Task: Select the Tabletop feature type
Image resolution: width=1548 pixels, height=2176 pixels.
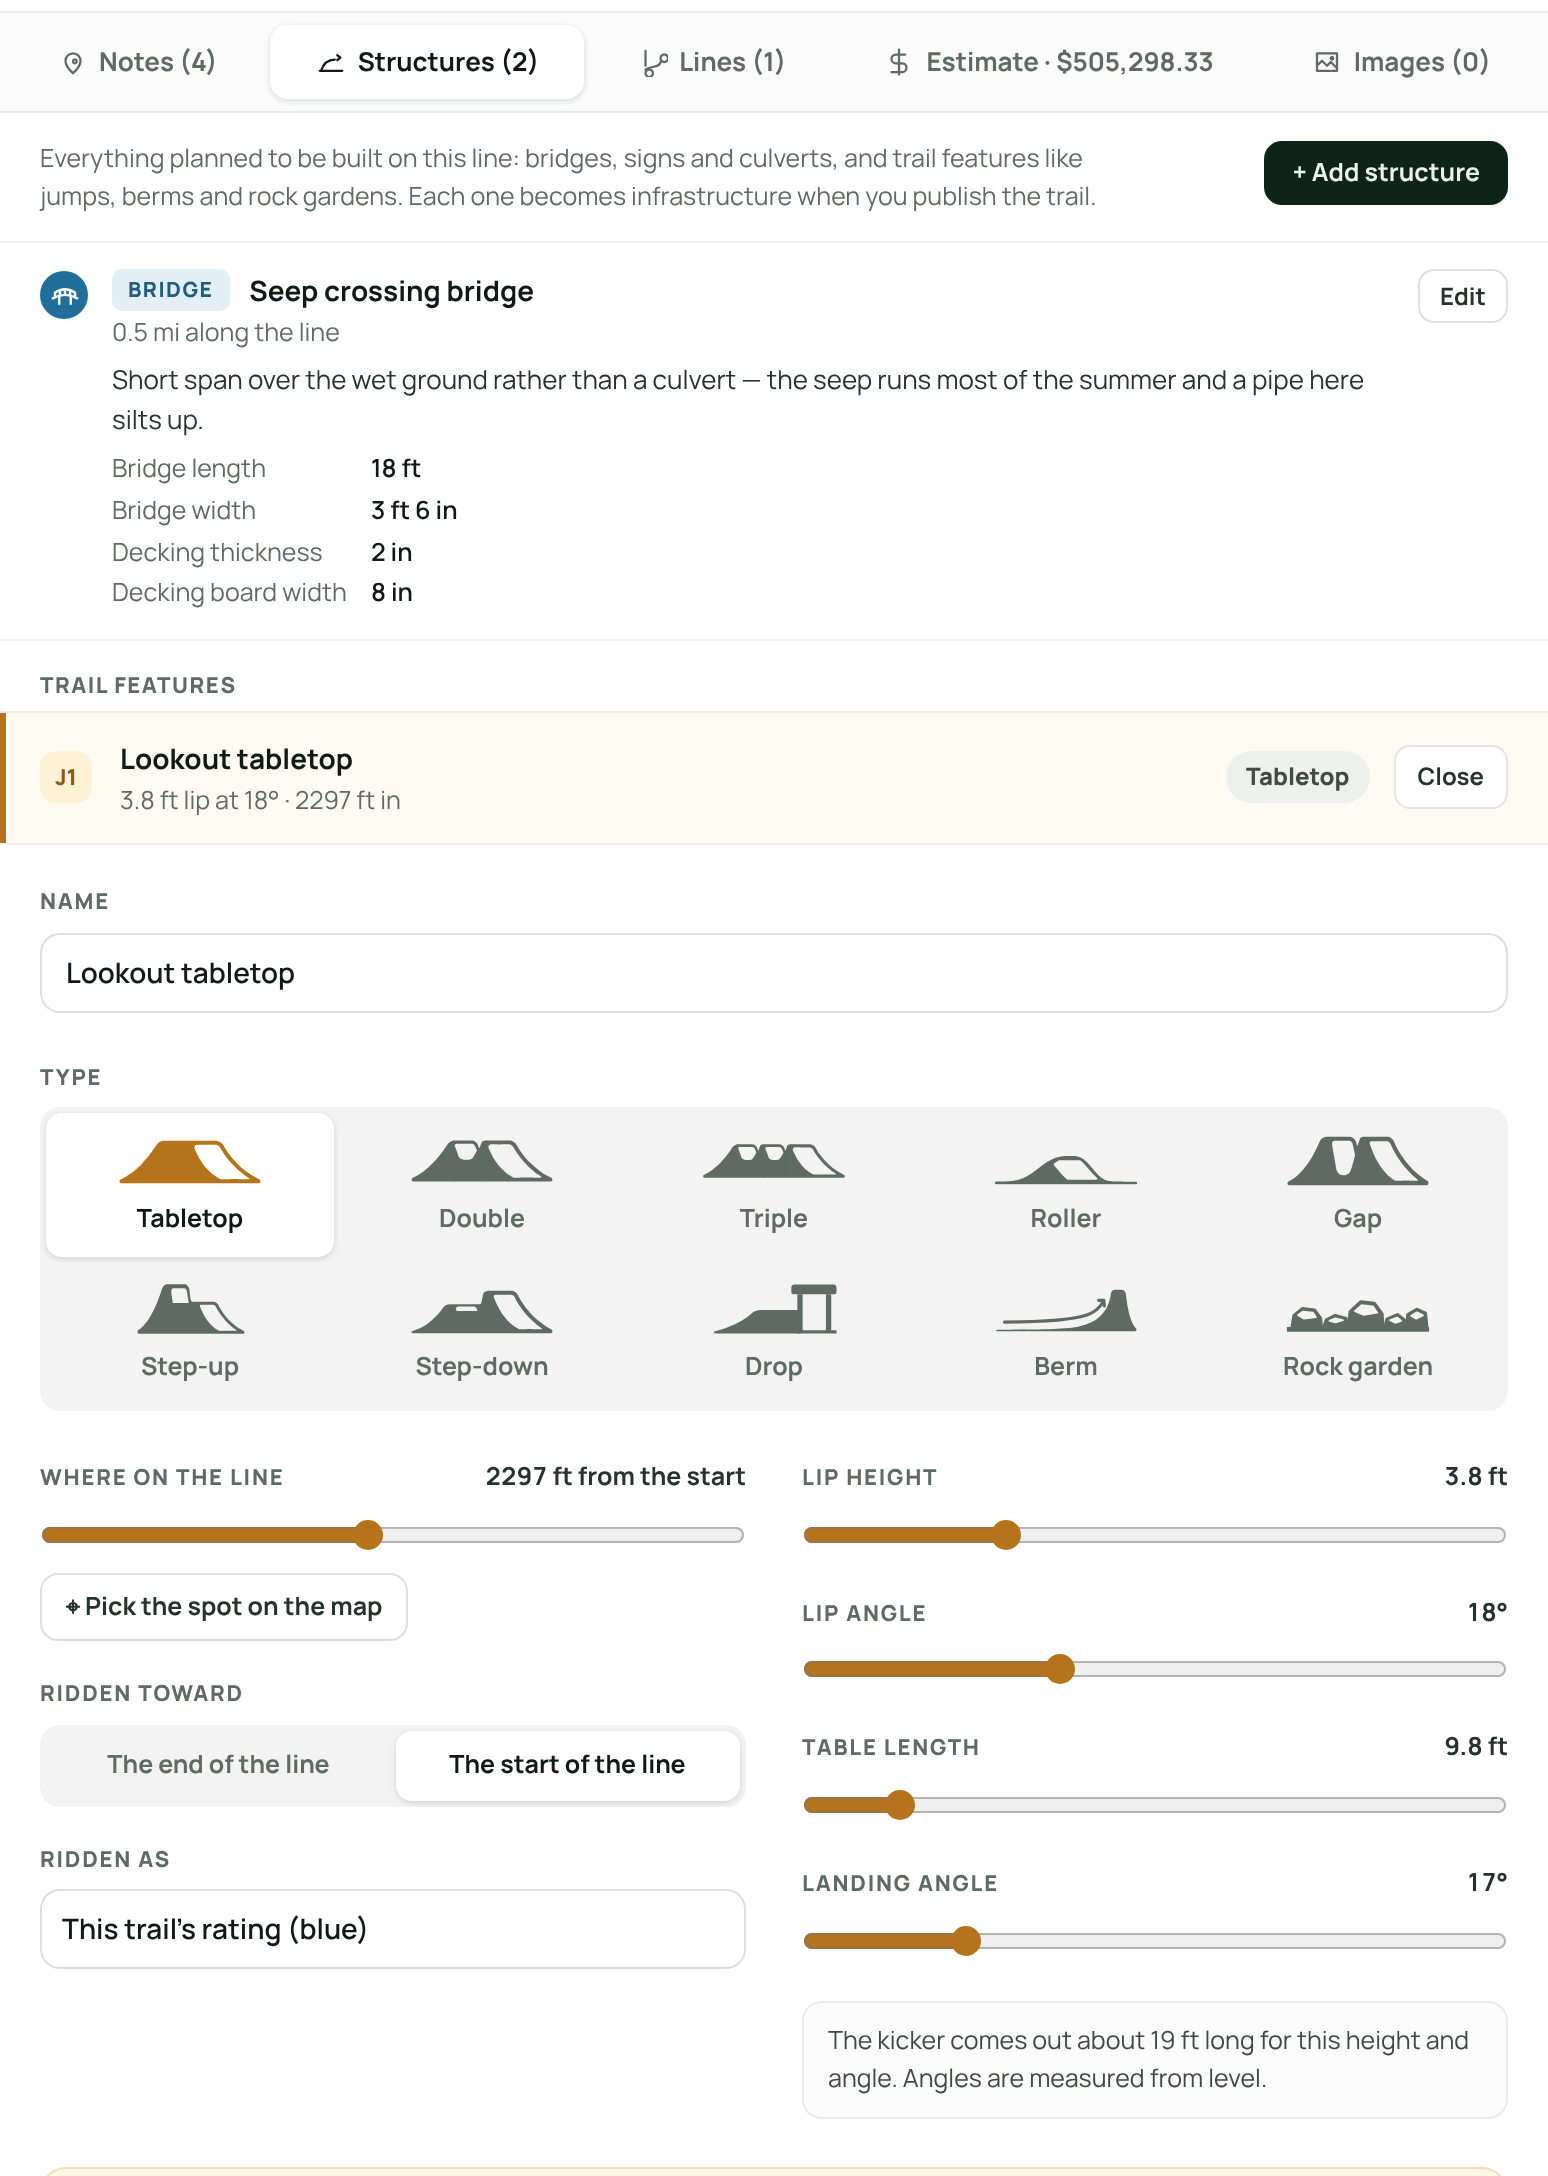Action: [190, 1185]
